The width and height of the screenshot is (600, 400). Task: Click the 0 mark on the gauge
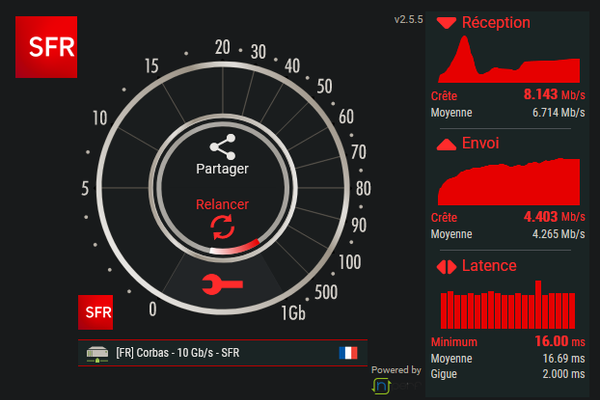(x=153, y=309)
